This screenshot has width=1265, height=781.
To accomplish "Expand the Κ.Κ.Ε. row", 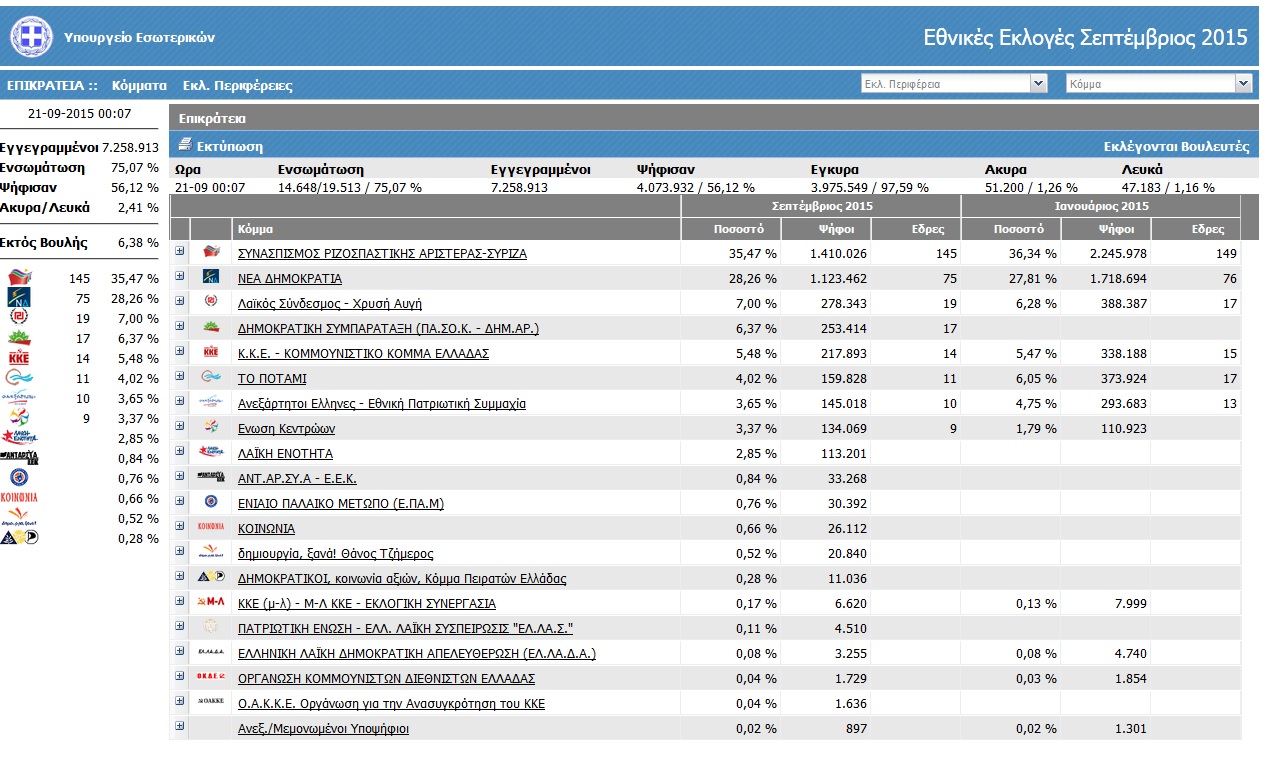I will (x=180, y=351).
